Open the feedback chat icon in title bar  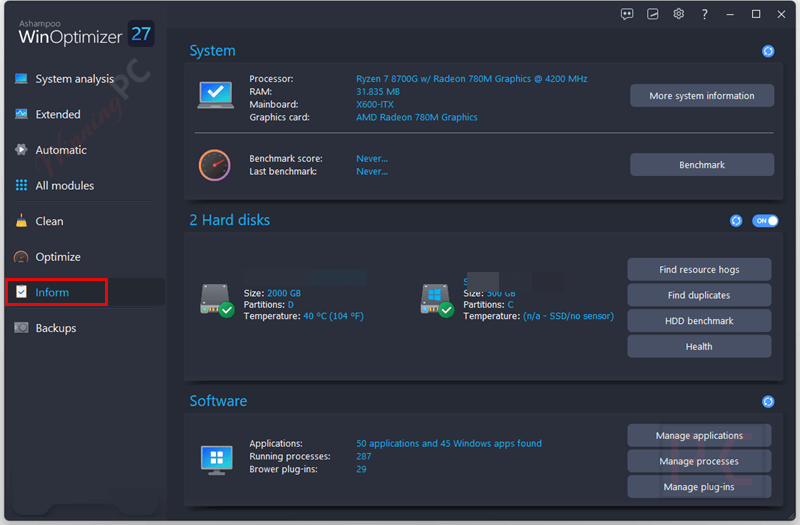627,14
